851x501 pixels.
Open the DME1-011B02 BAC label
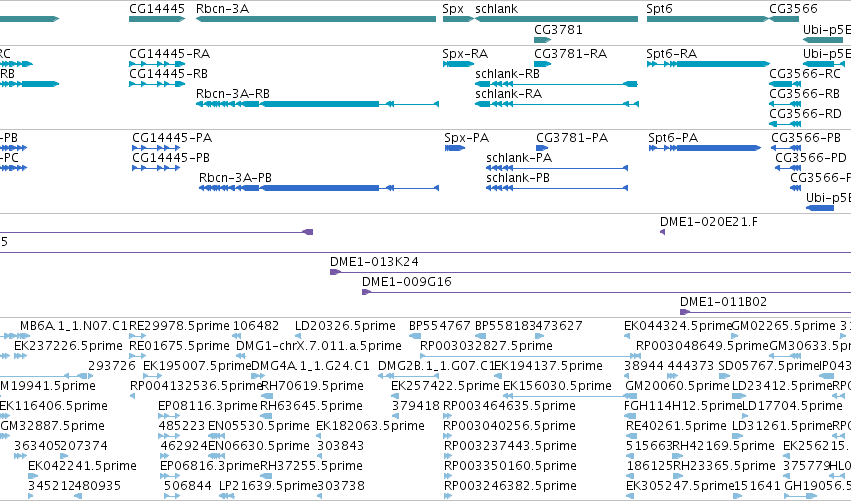click(x=723, y=302)
